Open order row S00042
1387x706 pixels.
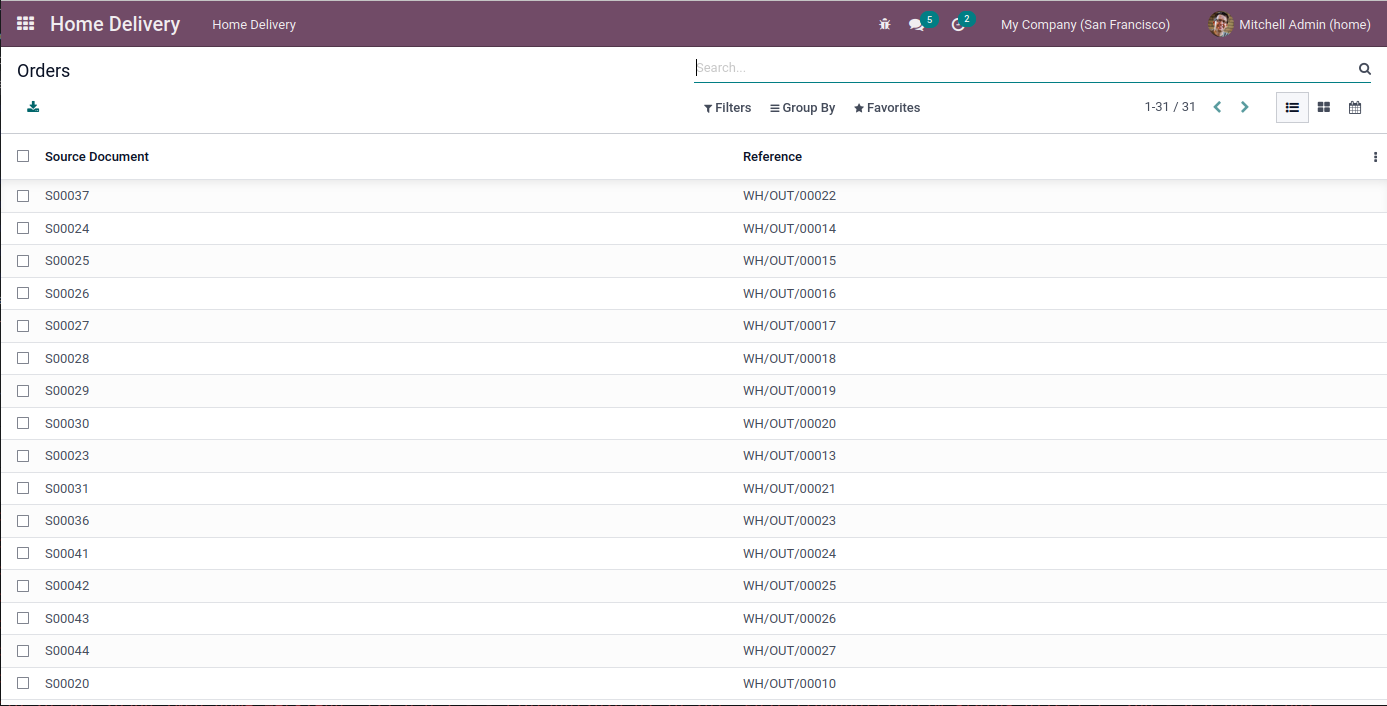694,586
